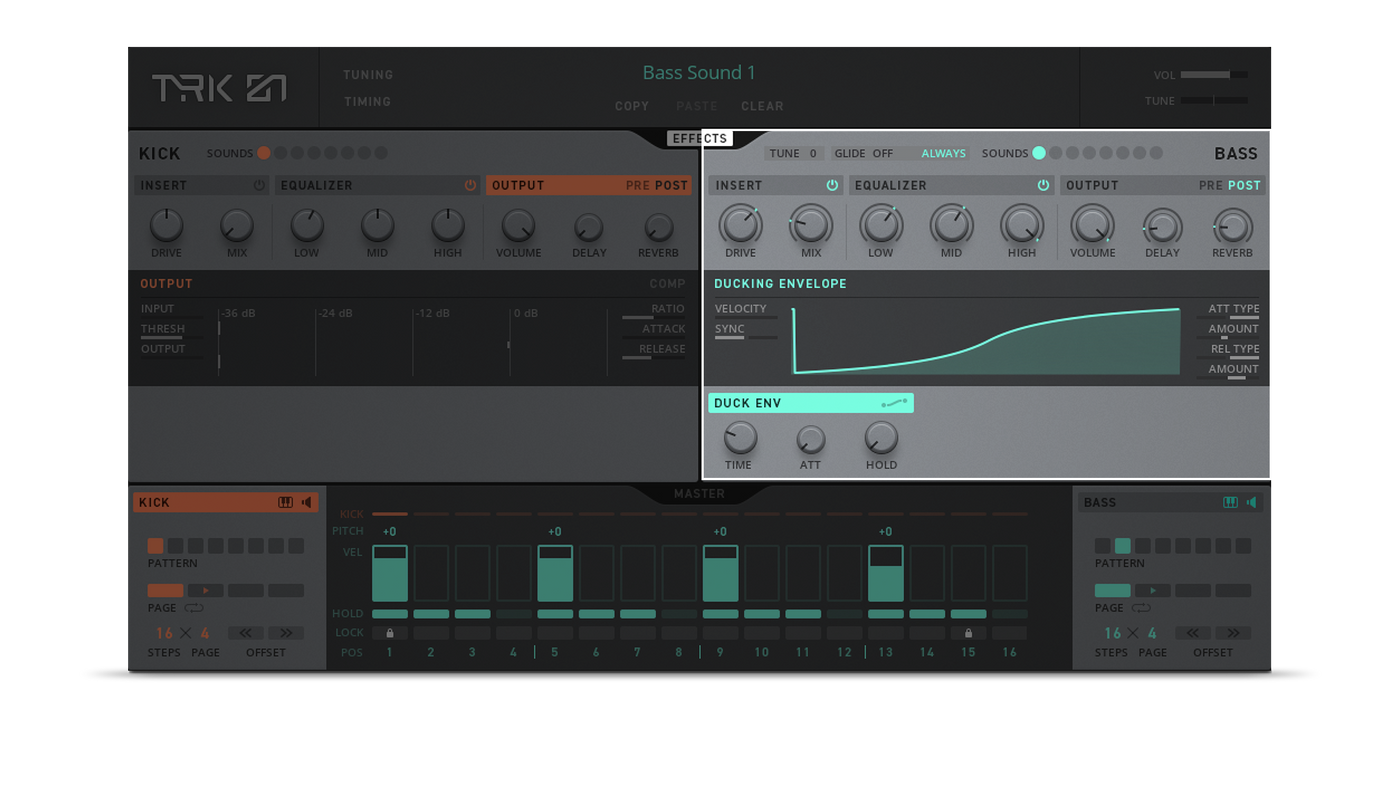The height and width of the screenshot is (804, 1400).
Task: Open the Tuning section
Action: point(368,75)
